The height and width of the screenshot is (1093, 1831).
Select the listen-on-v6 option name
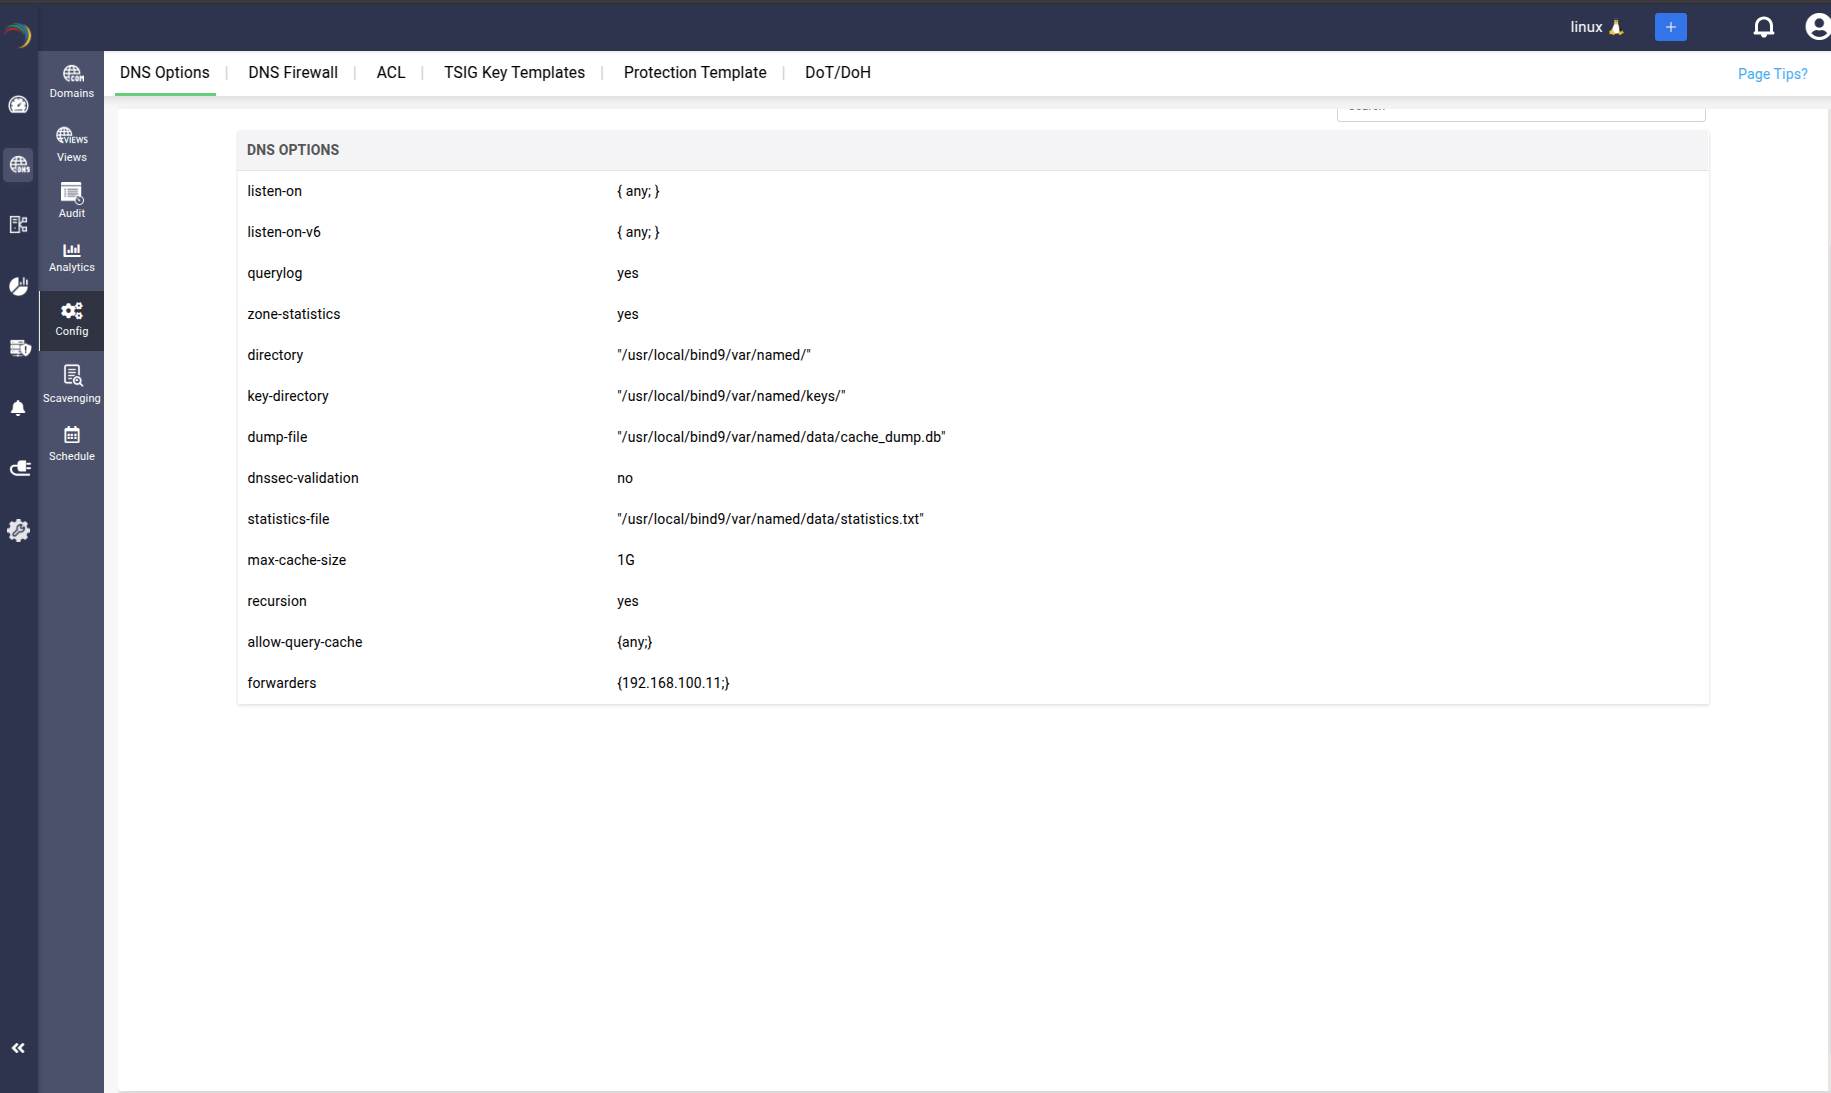click(x=284, y=233)
